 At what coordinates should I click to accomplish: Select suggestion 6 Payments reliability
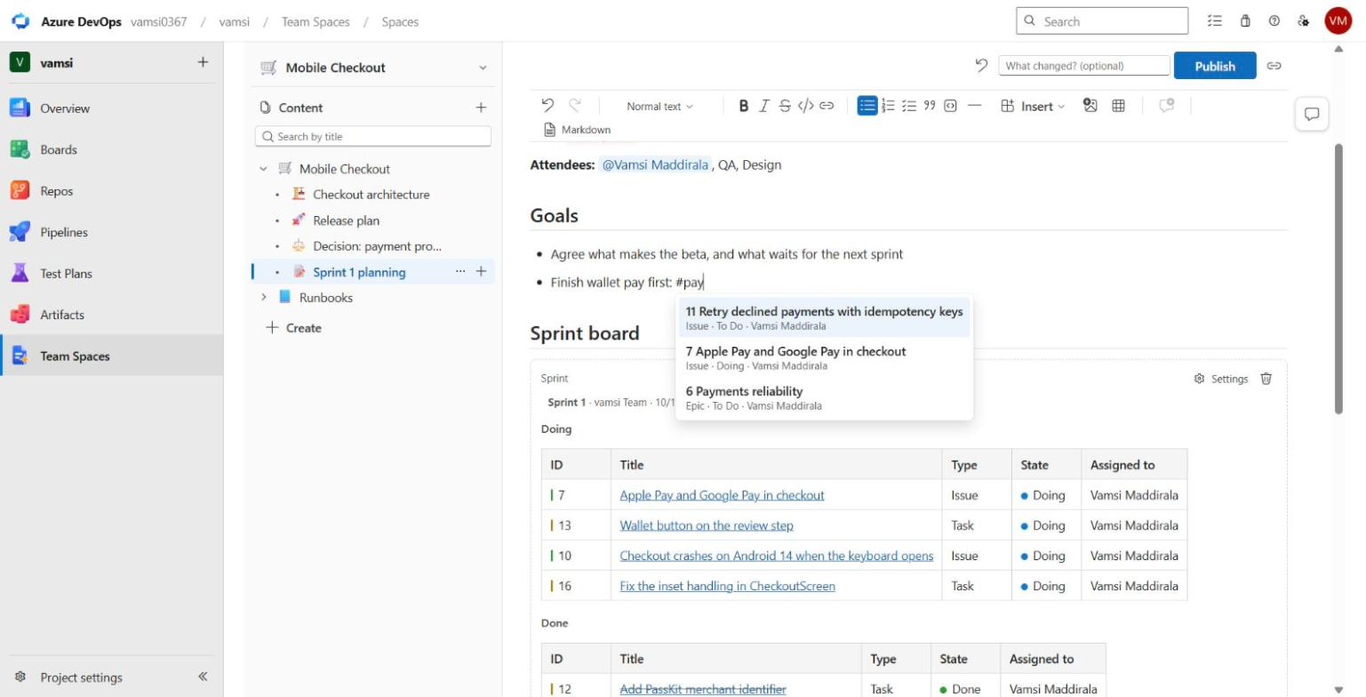[x=824, y=398]
